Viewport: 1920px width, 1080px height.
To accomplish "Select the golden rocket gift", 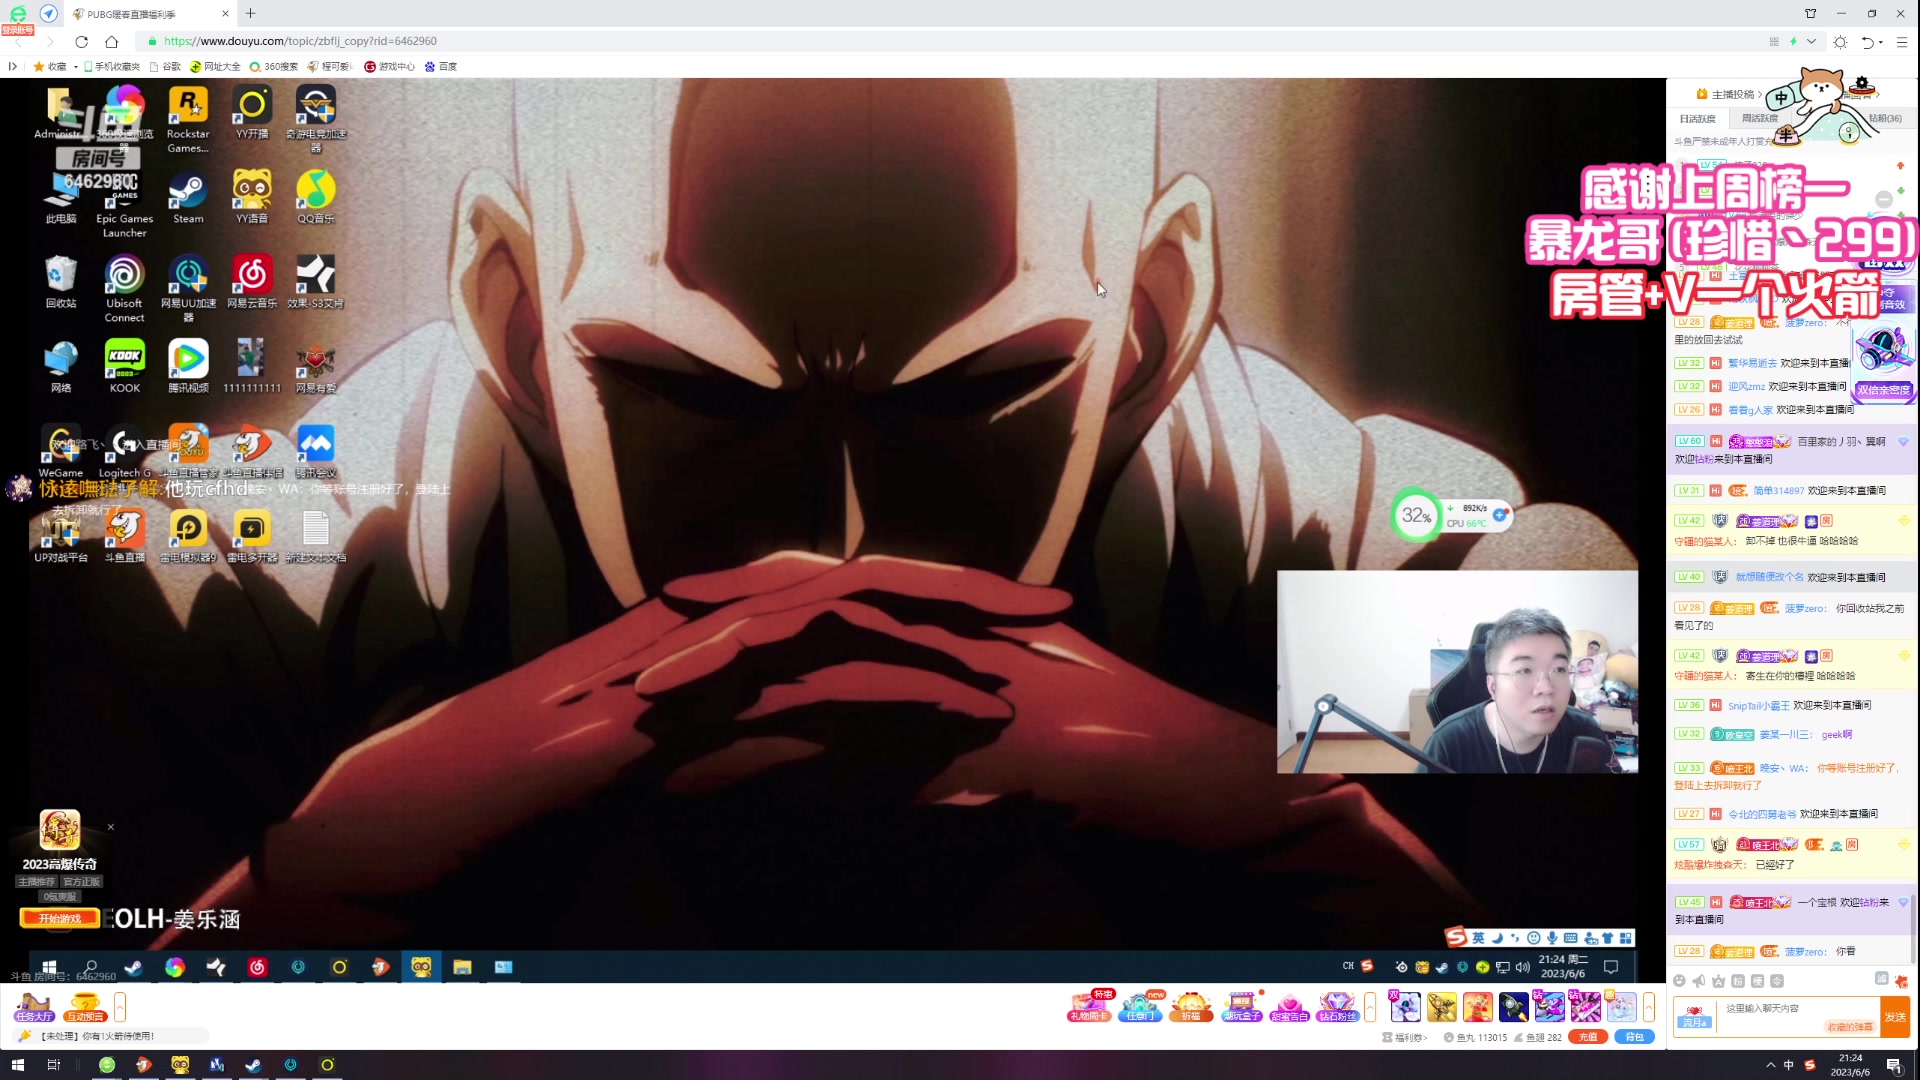I will pos(1441,1006).
